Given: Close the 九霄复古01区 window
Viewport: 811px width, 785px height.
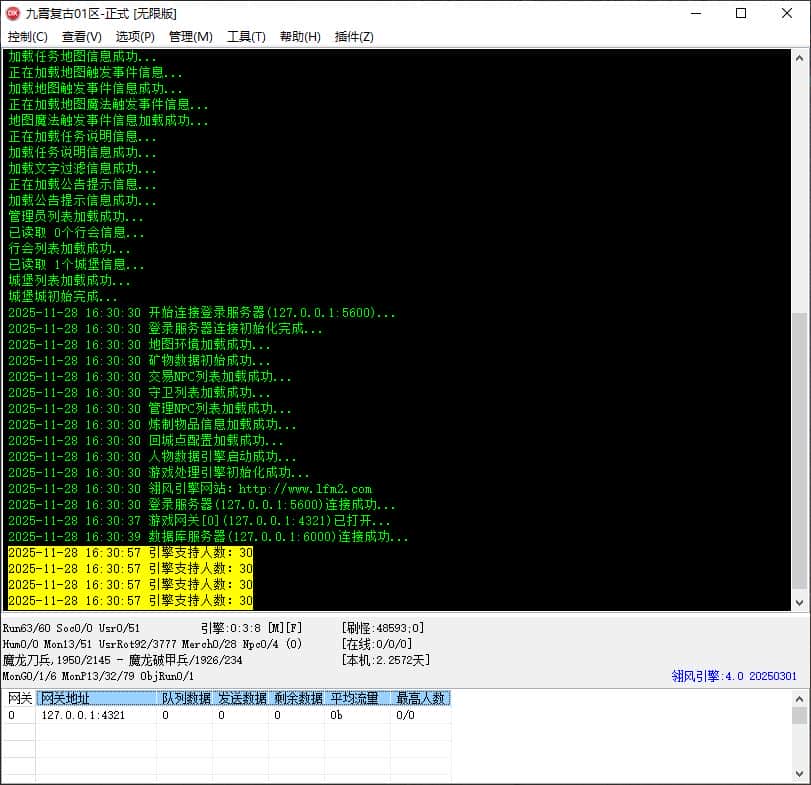Looking at the screenshot, I should pos(787,13).
